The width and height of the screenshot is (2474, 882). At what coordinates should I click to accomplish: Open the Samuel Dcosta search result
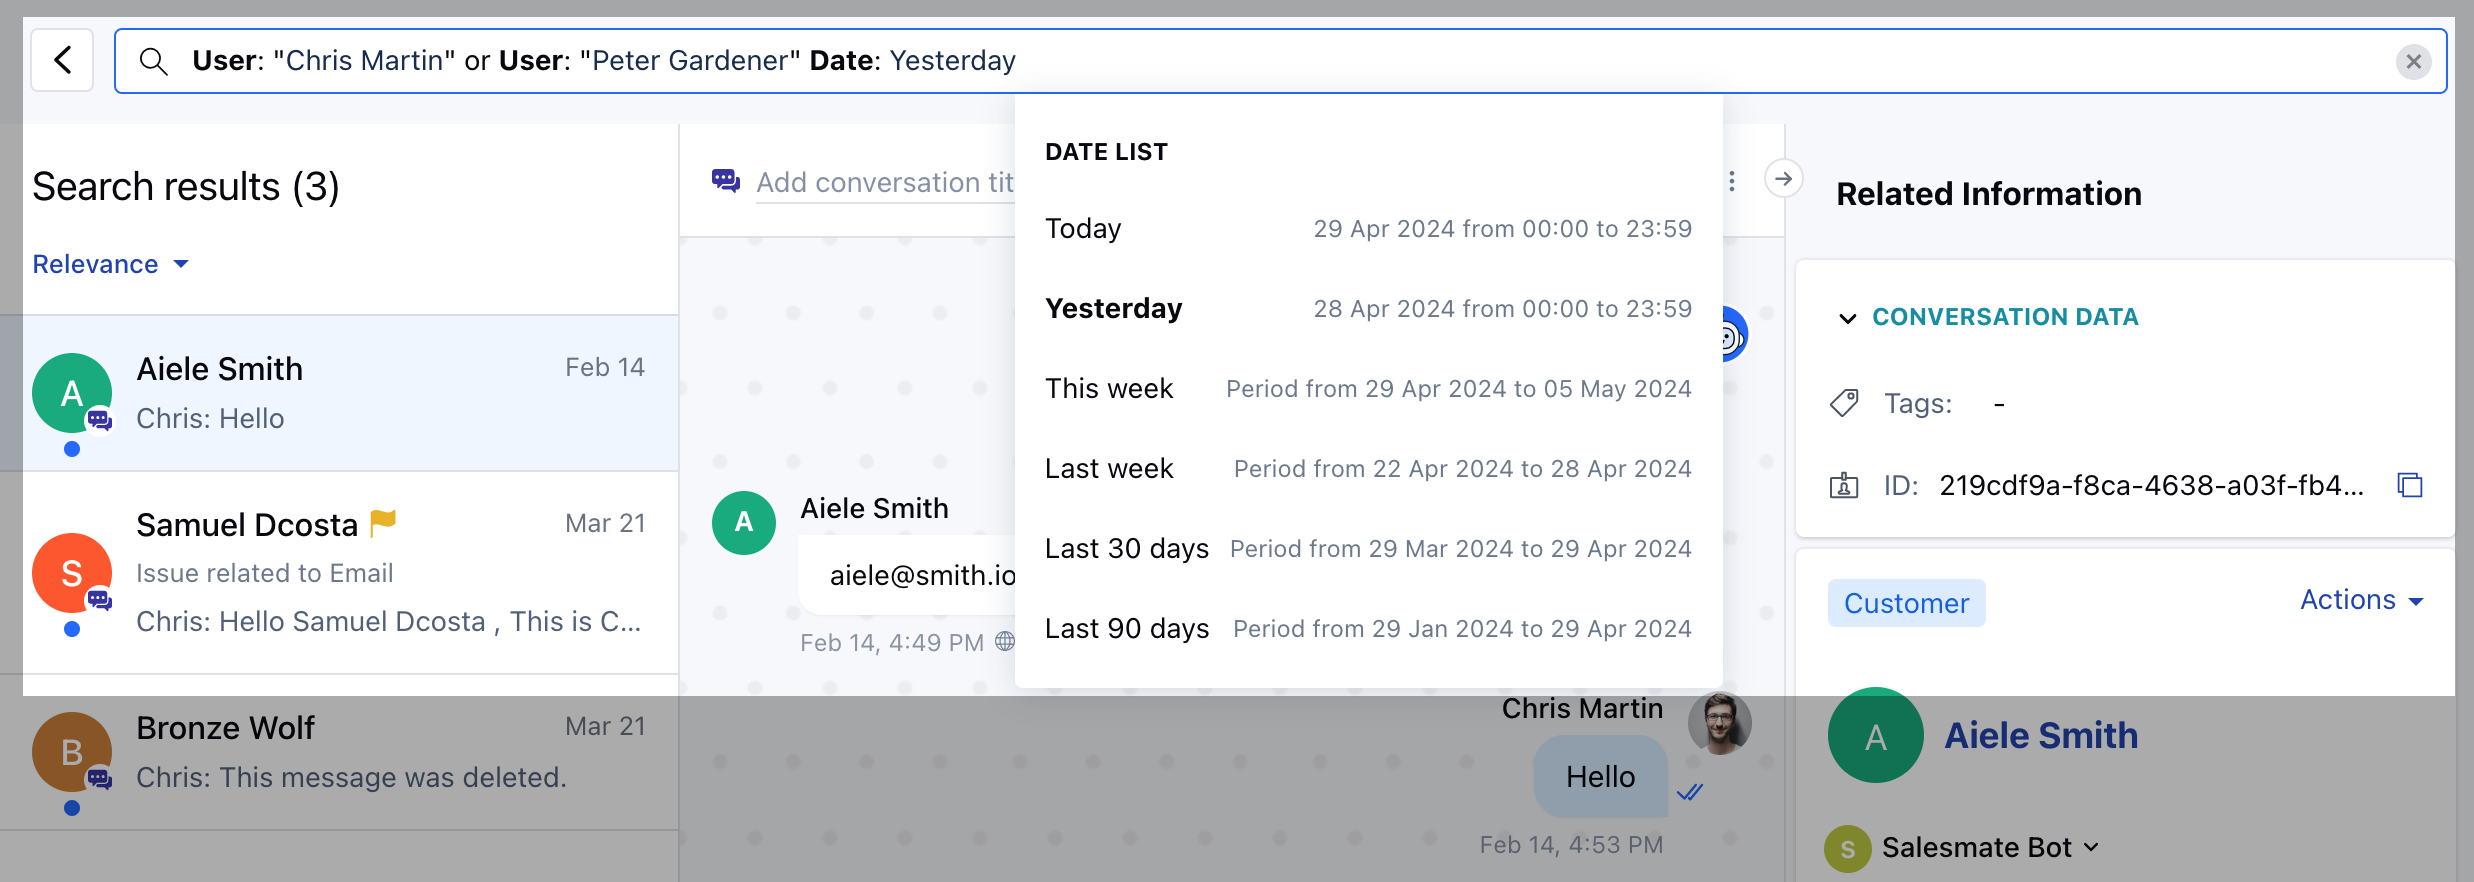[x=350, y=573]
